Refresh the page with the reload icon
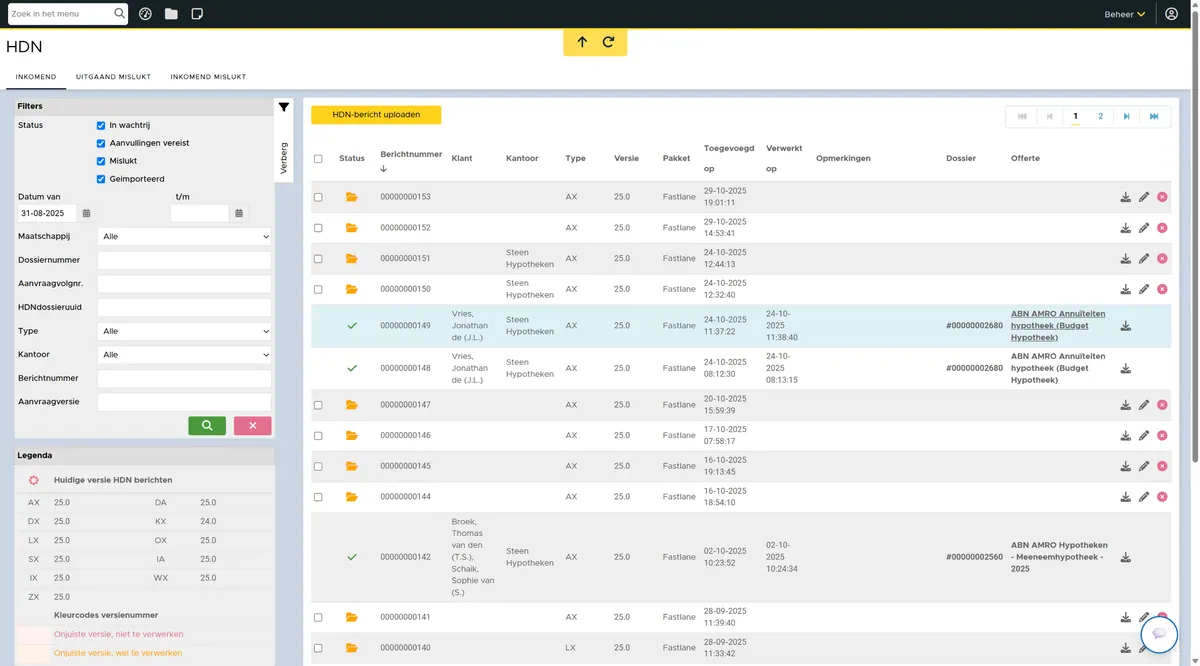This screenshot has height=666, width=1200. [x=608, y=42]
